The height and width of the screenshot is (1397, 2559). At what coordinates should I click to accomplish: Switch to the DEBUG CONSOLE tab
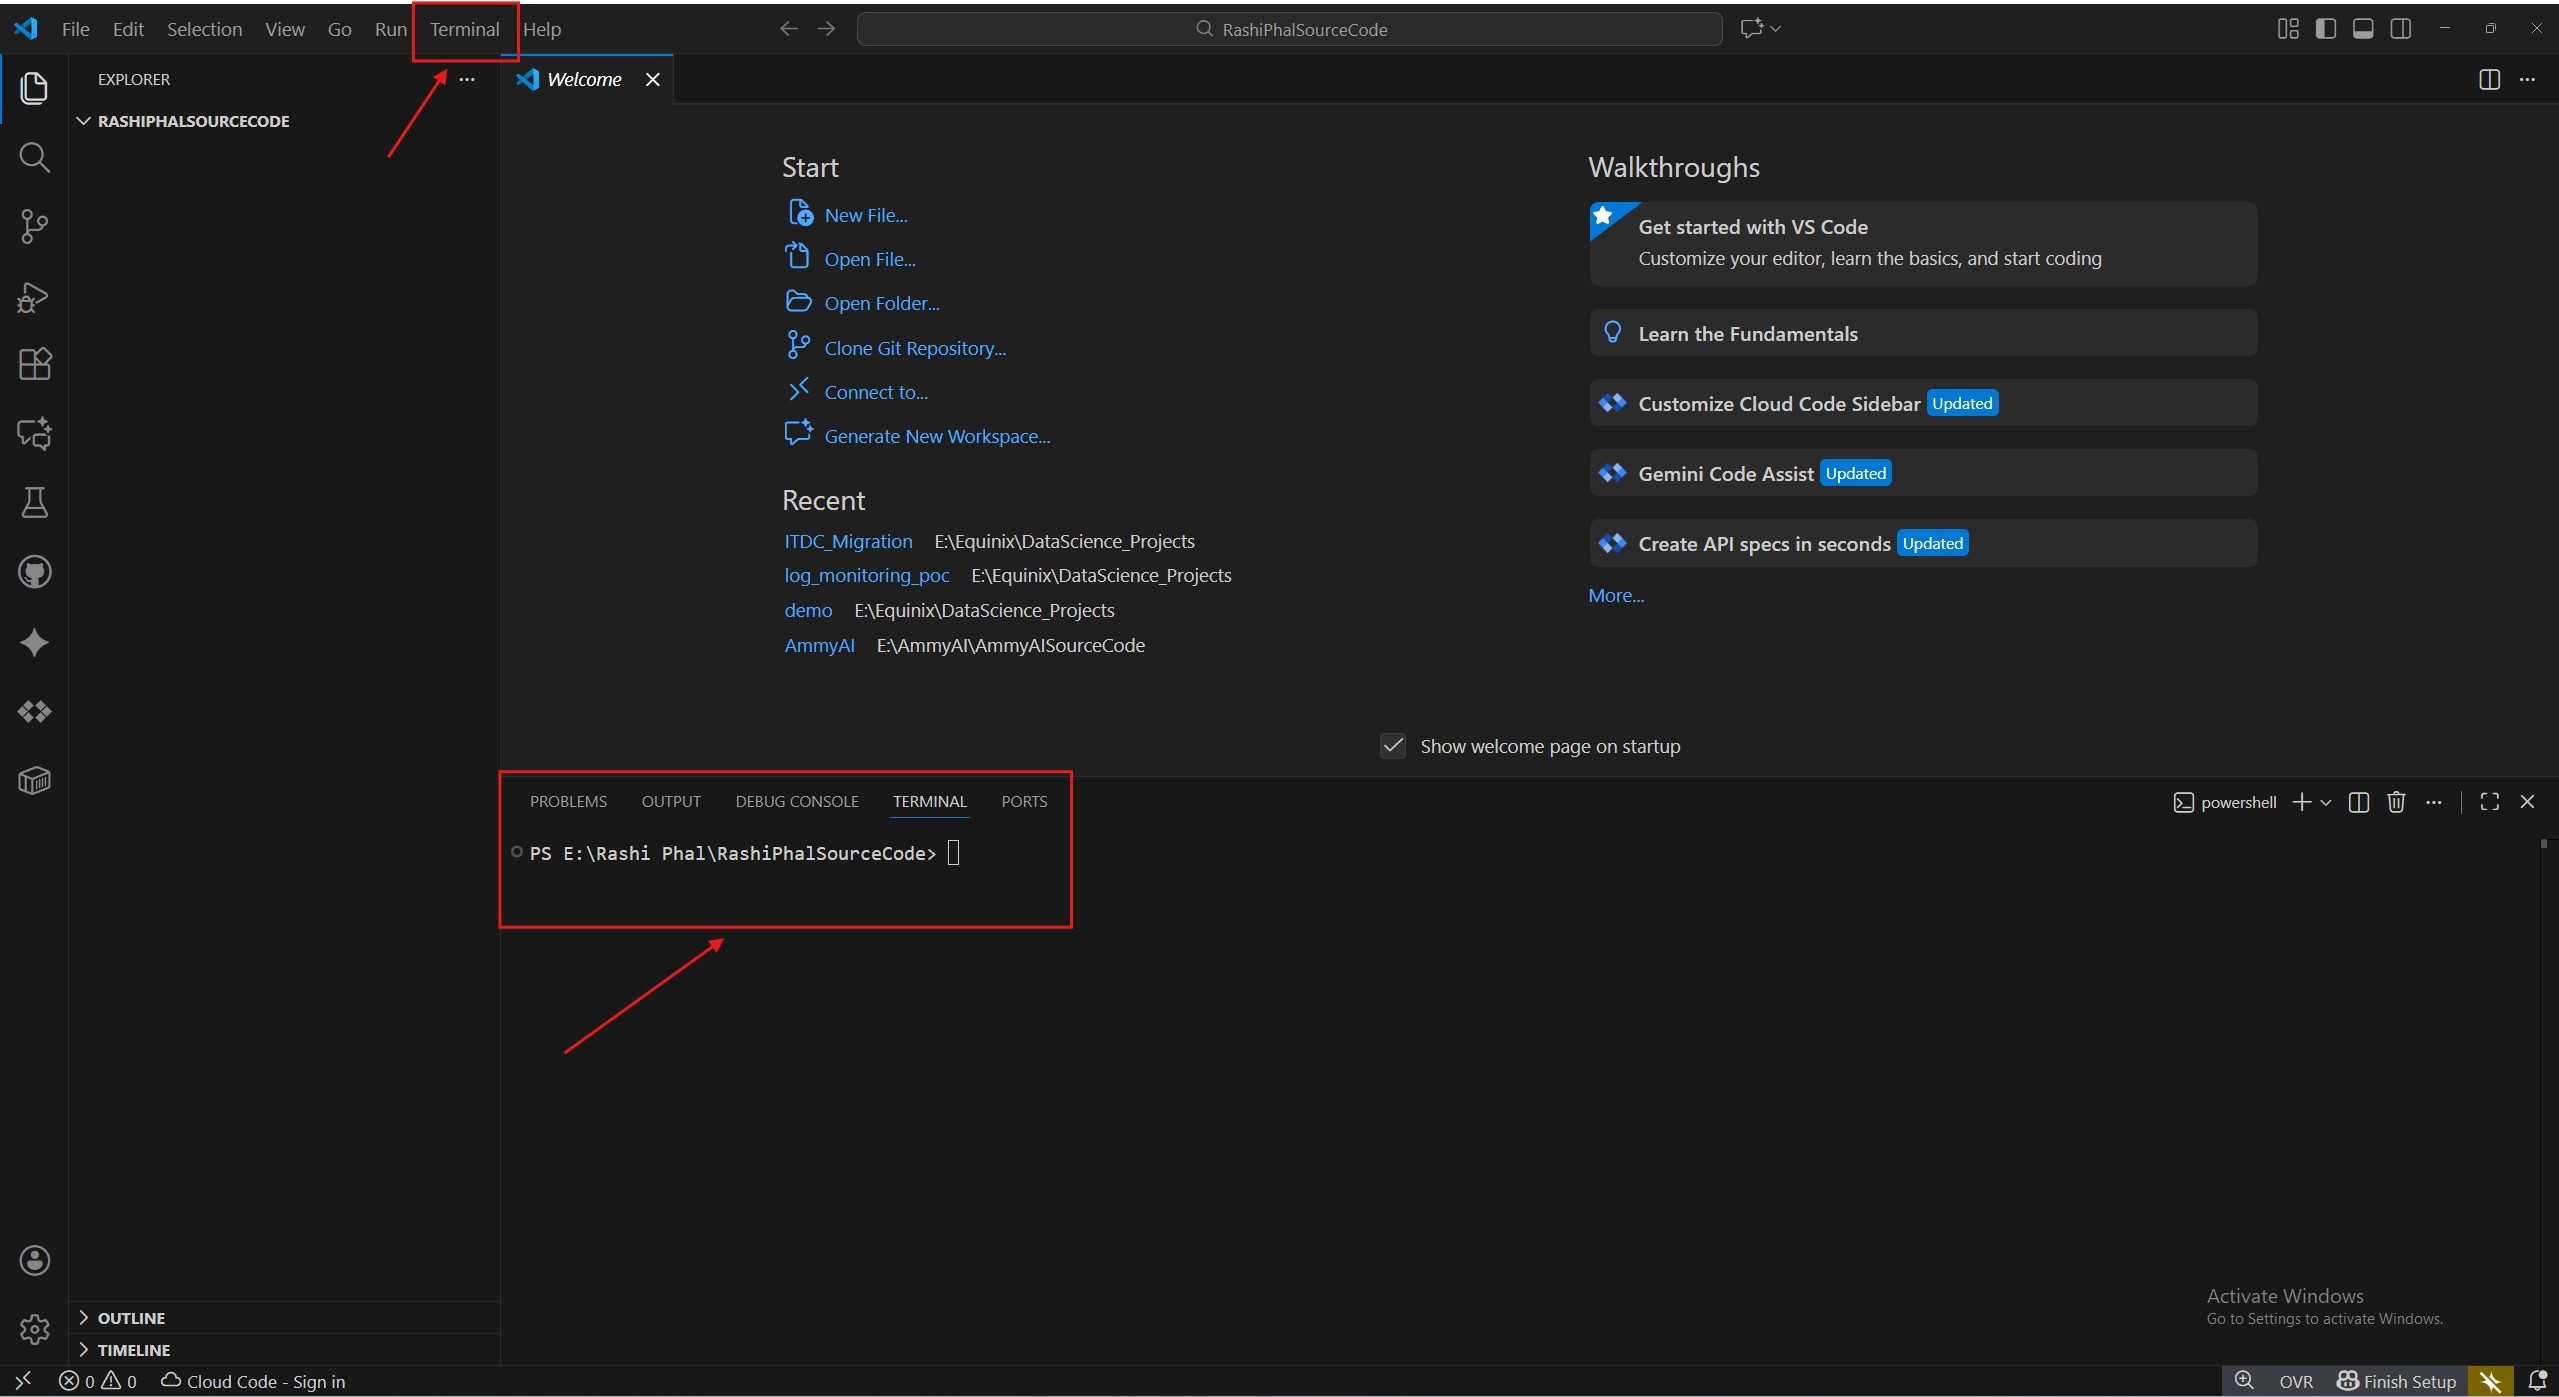(797, 802)
